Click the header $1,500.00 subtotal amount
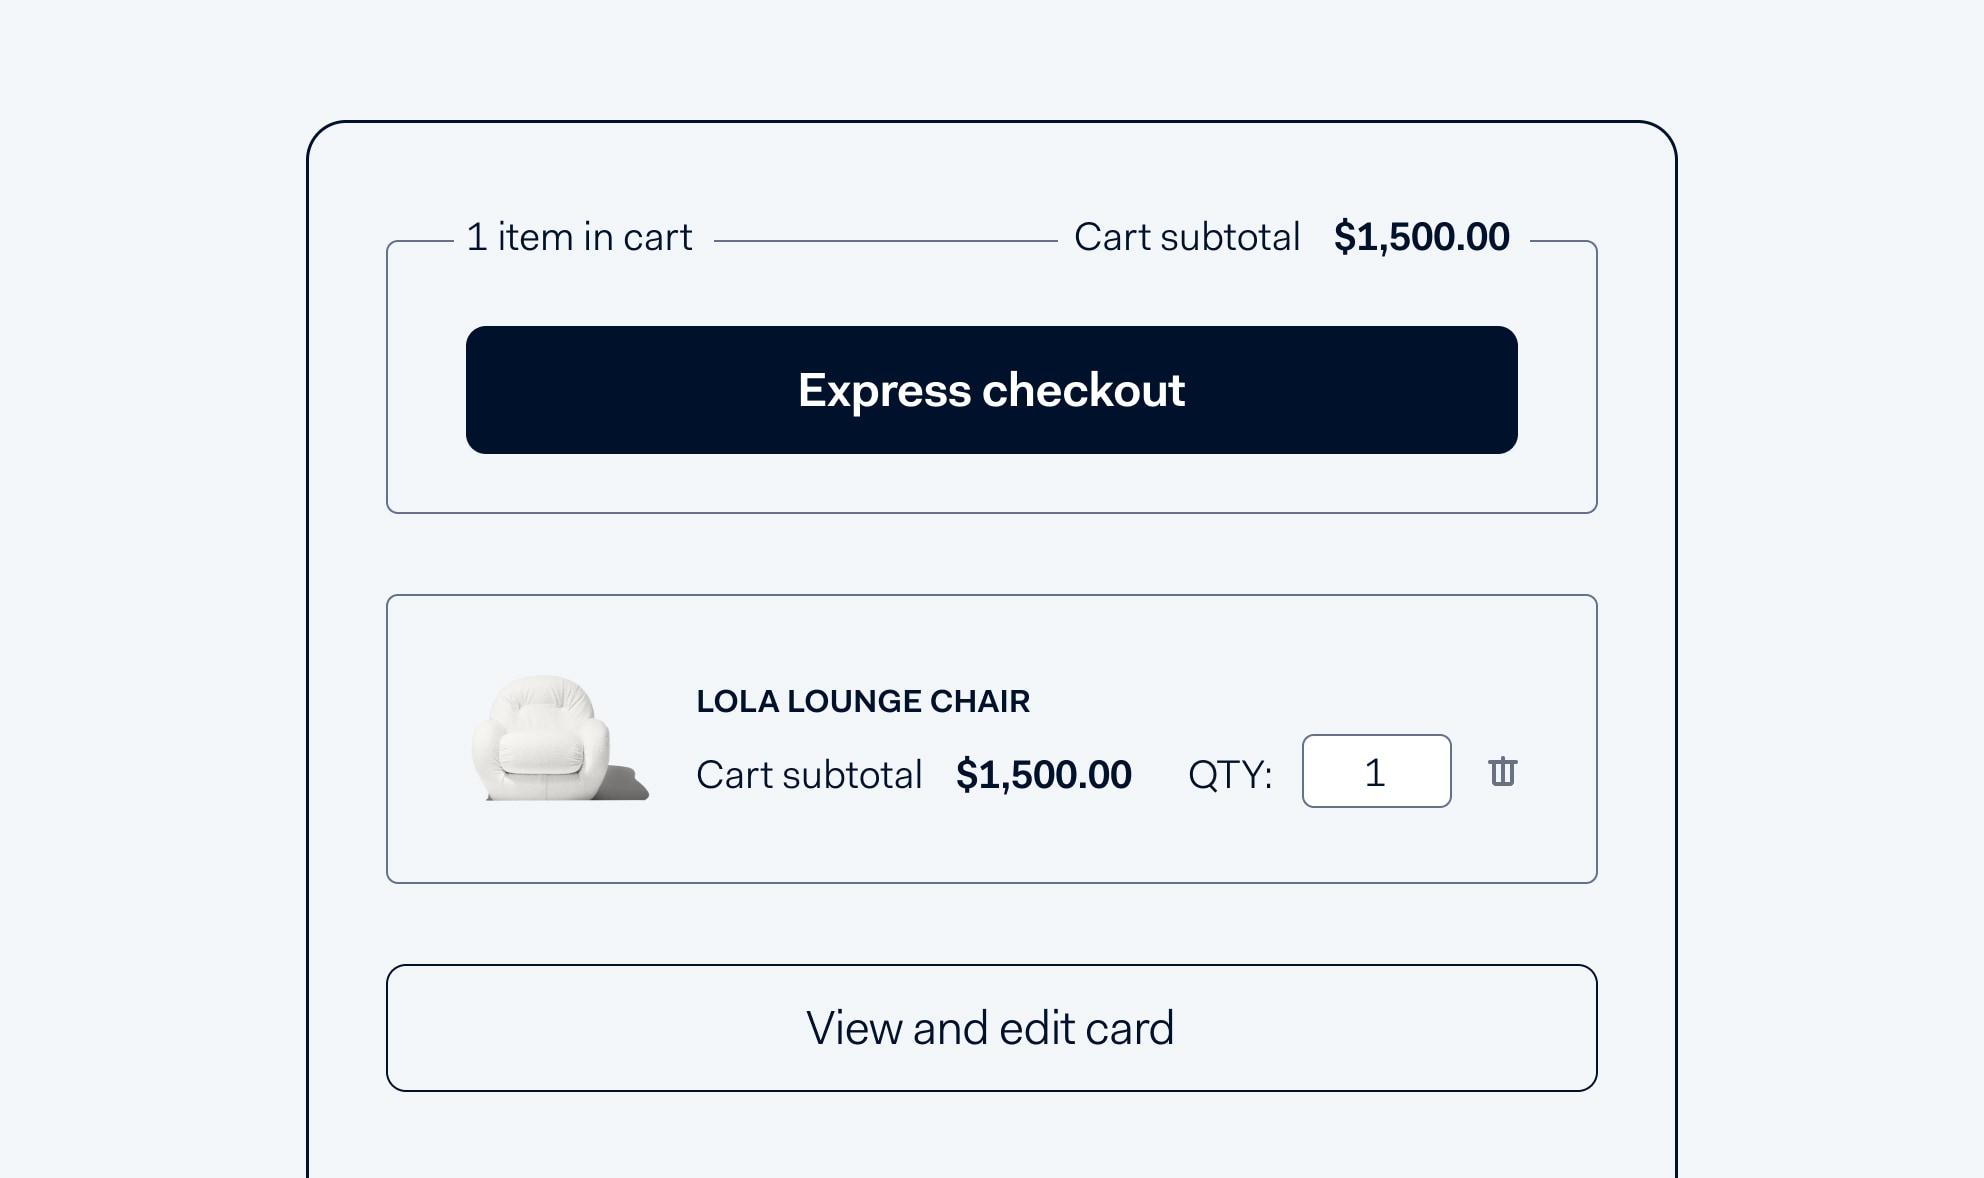The width and height of the screenshot is (1984, 1178). tap(1421, 238)
